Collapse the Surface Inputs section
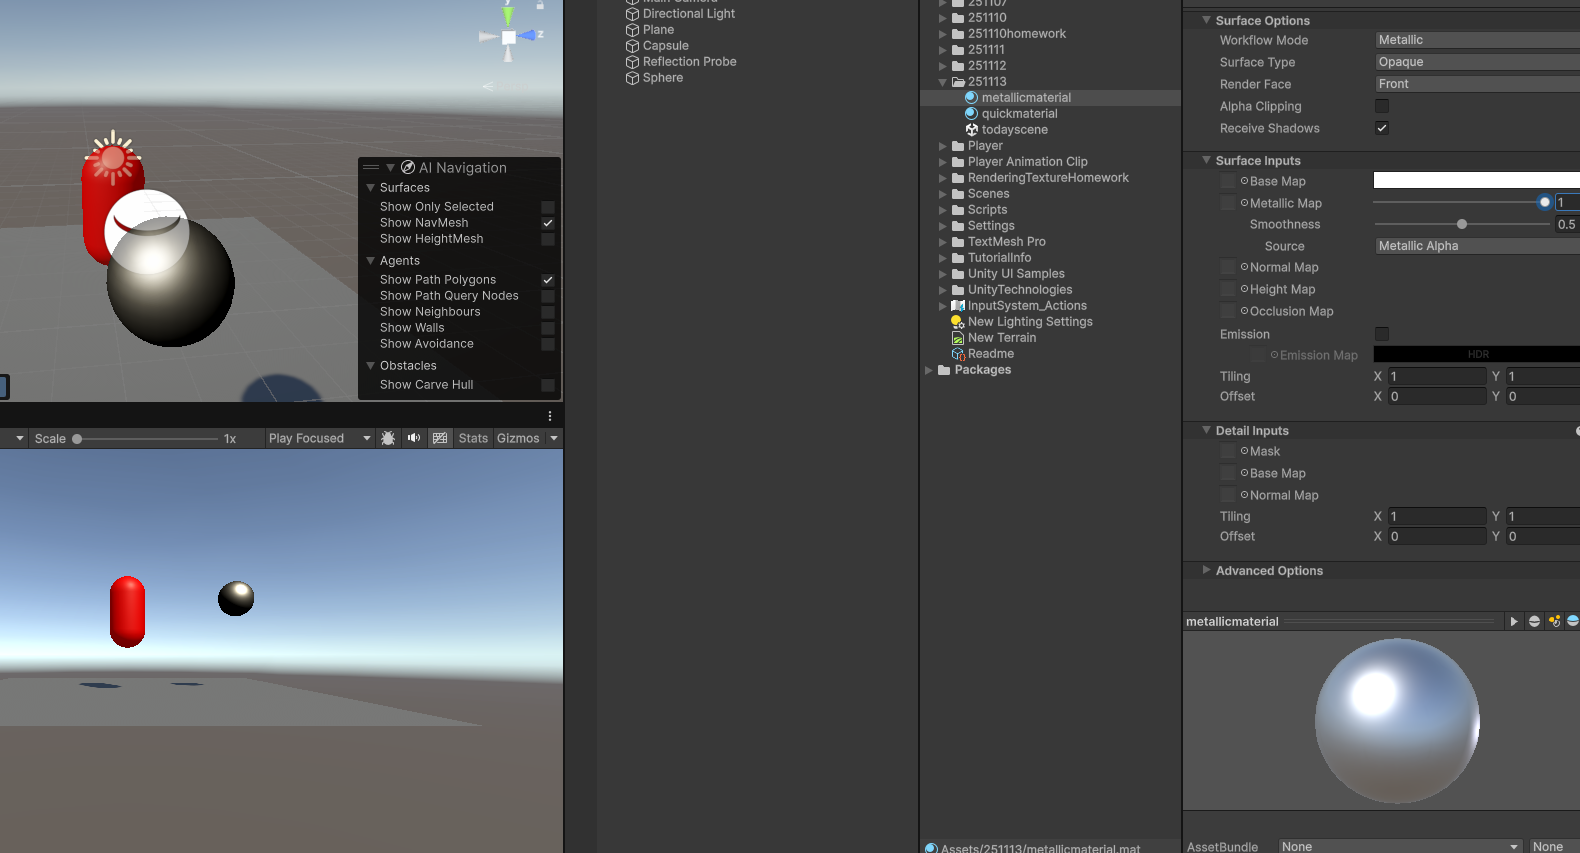 pos(1206,160)
